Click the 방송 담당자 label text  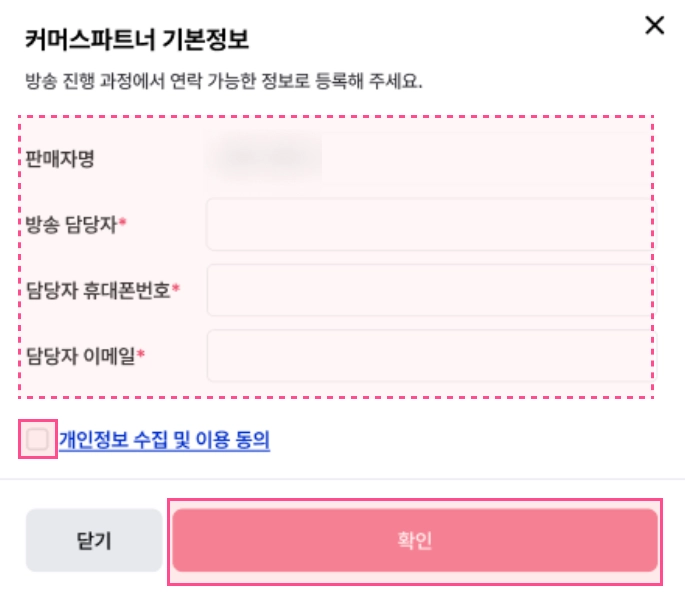coord(72,225)
